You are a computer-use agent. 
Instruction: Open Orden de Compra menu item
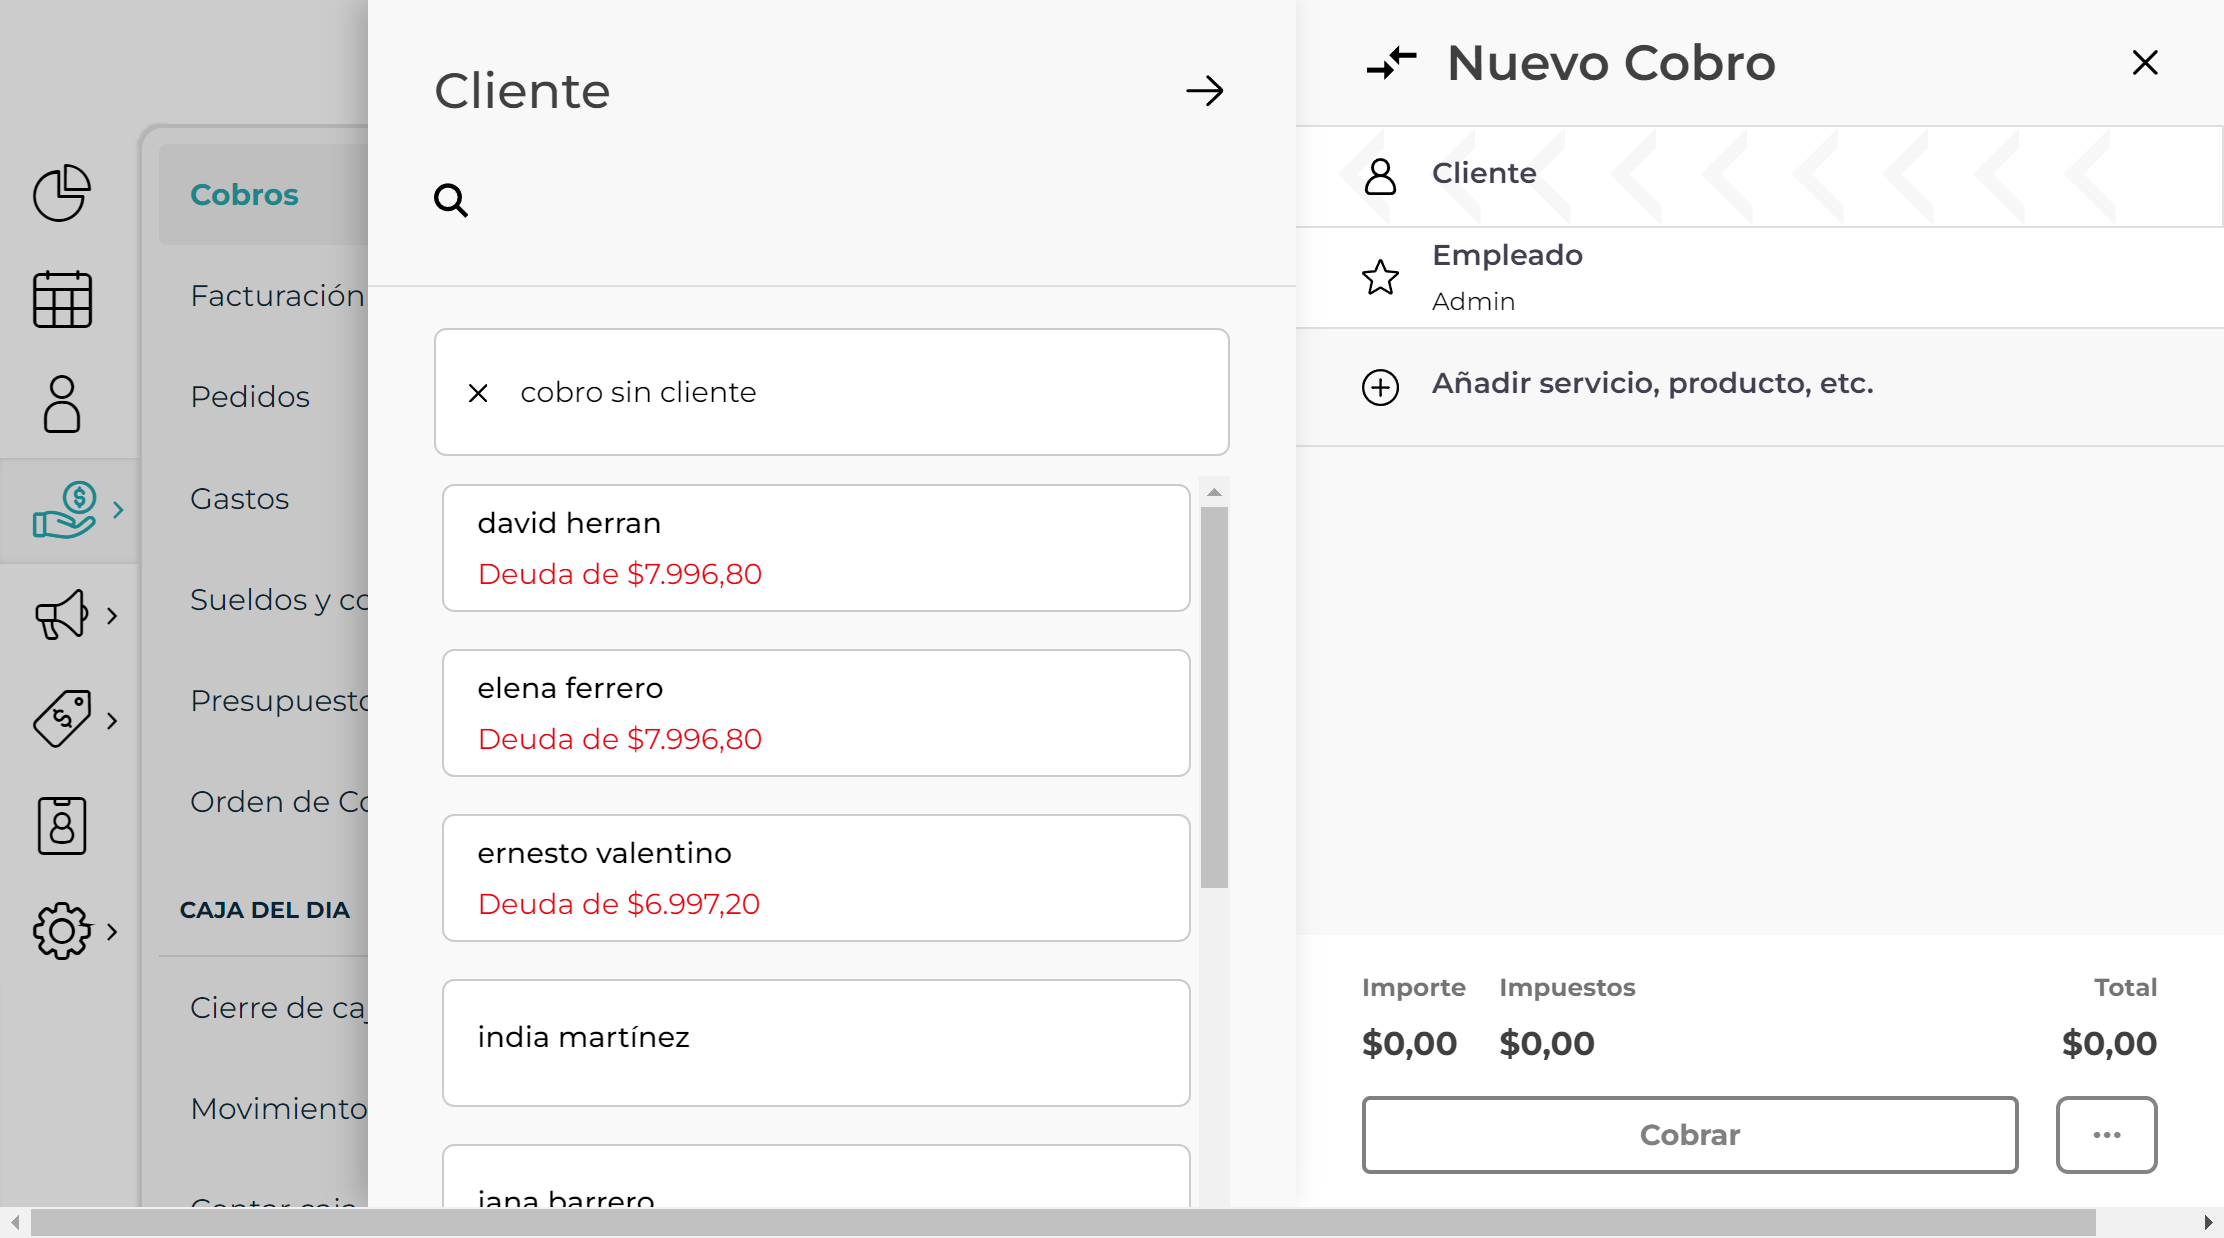[279, 802]
